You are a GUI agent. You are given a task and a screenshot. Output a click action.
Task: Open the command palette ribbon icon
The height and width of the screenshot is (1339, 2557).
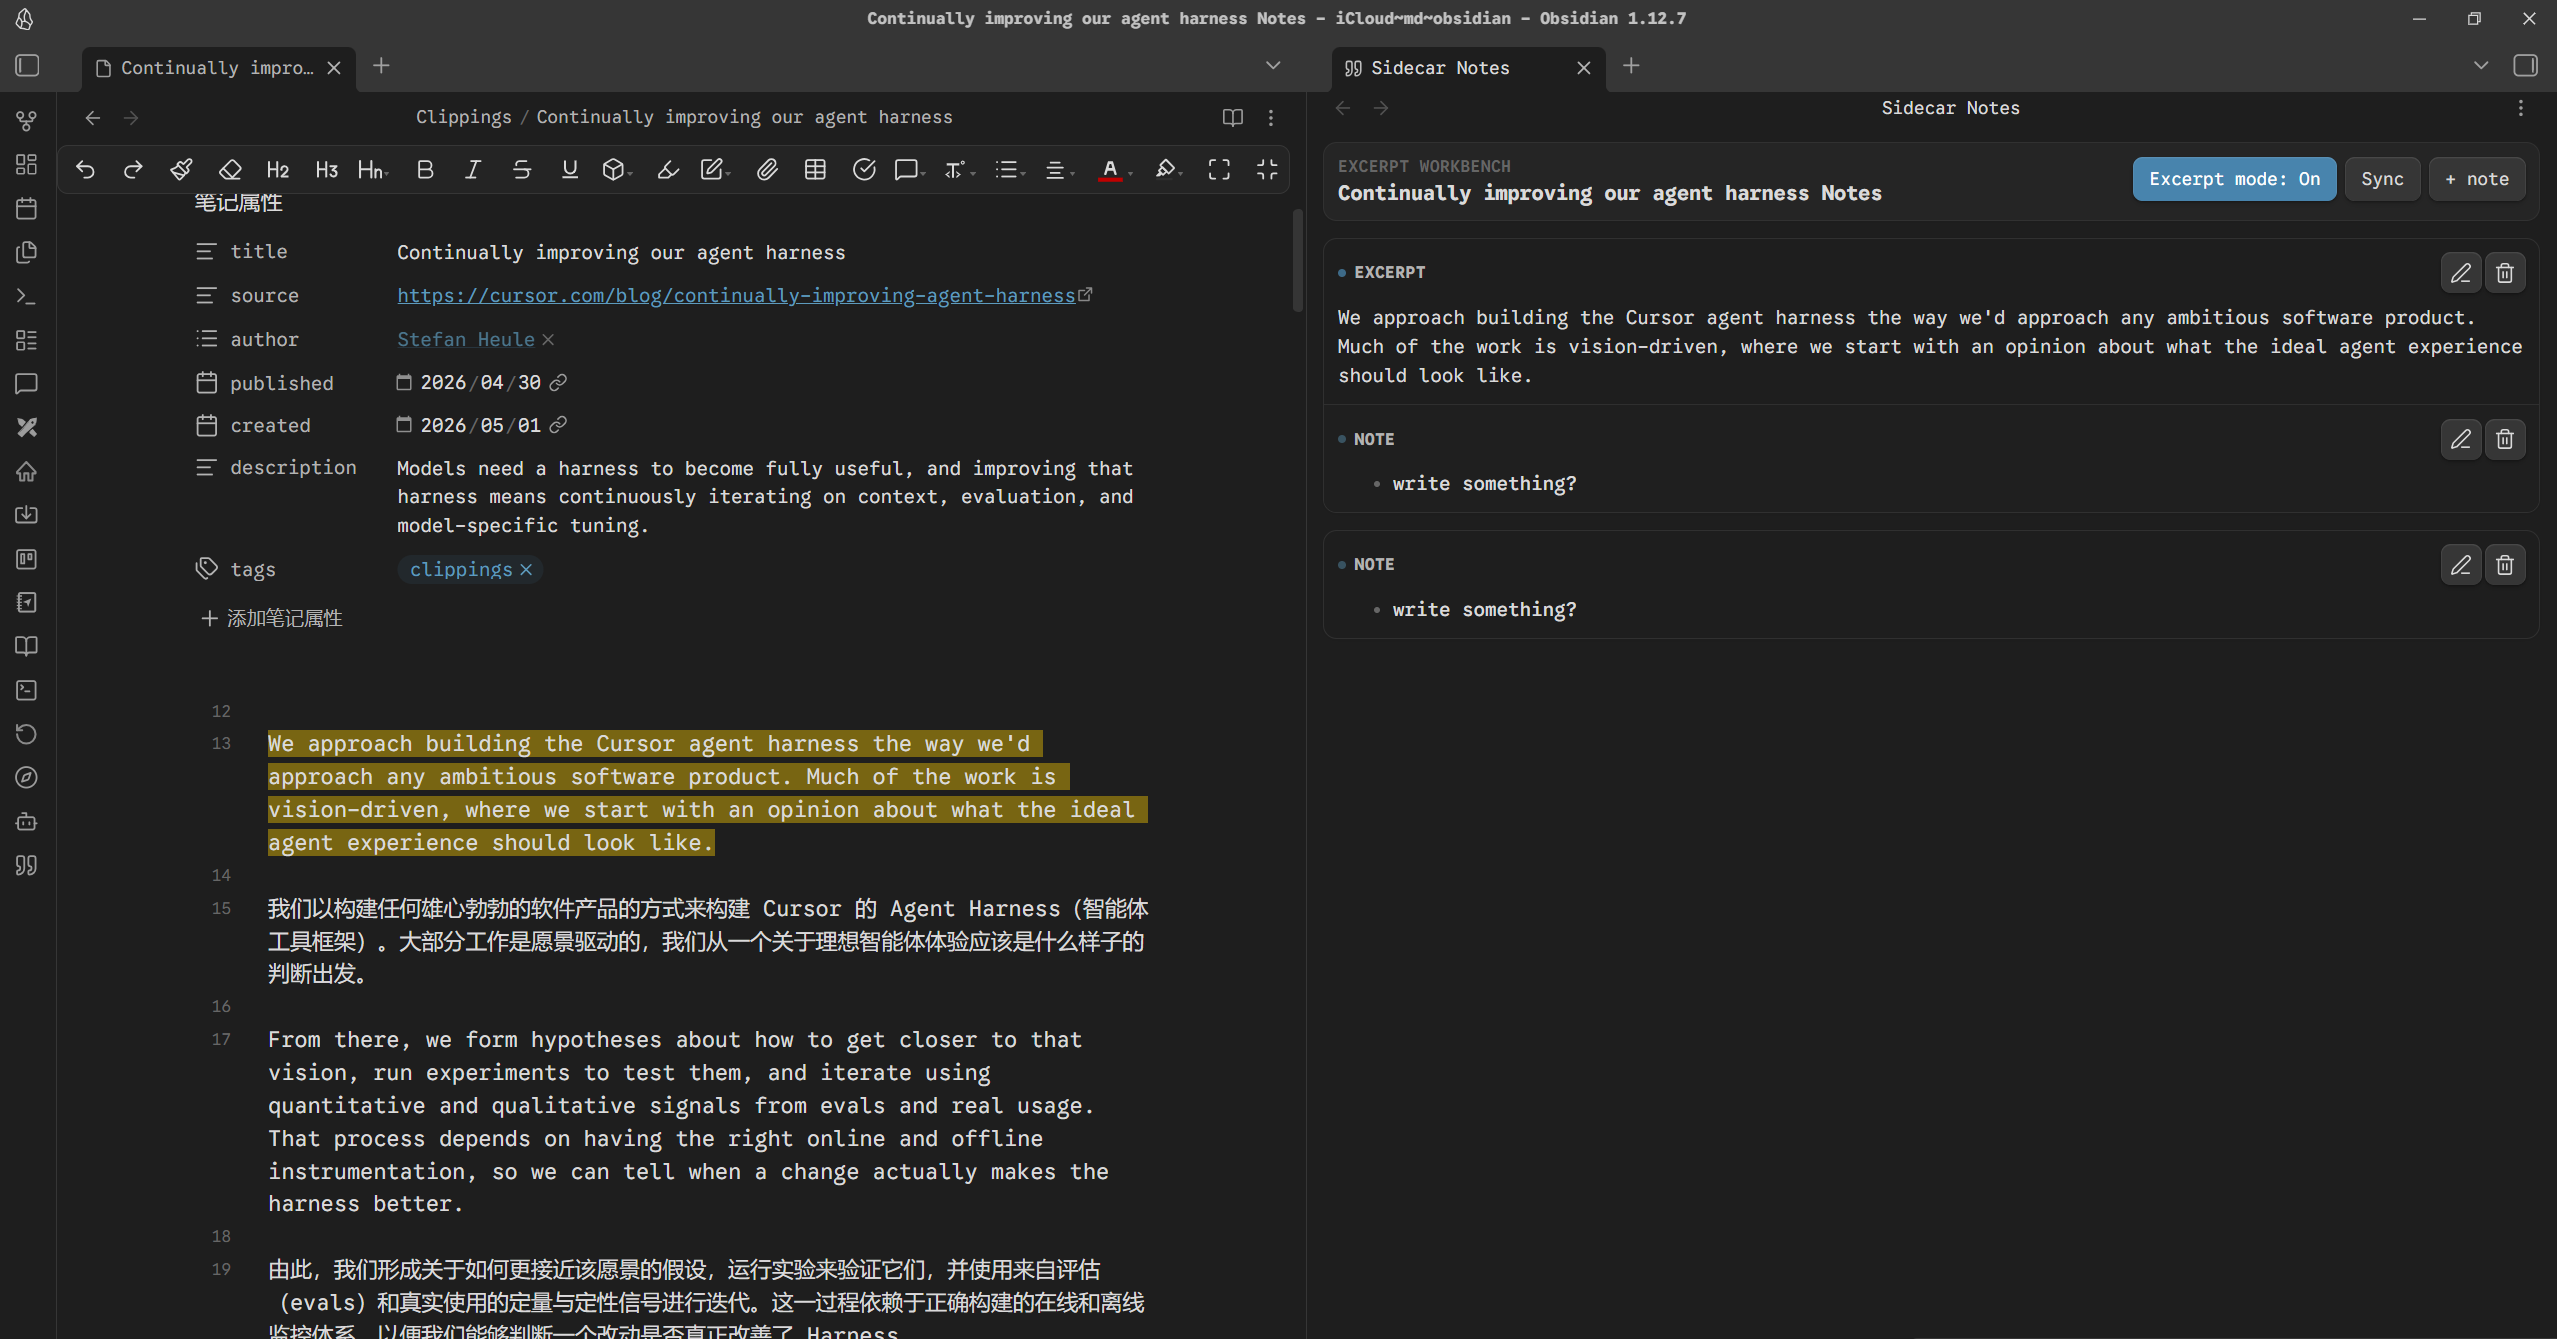pyautogui.click(x=27, y=296)
